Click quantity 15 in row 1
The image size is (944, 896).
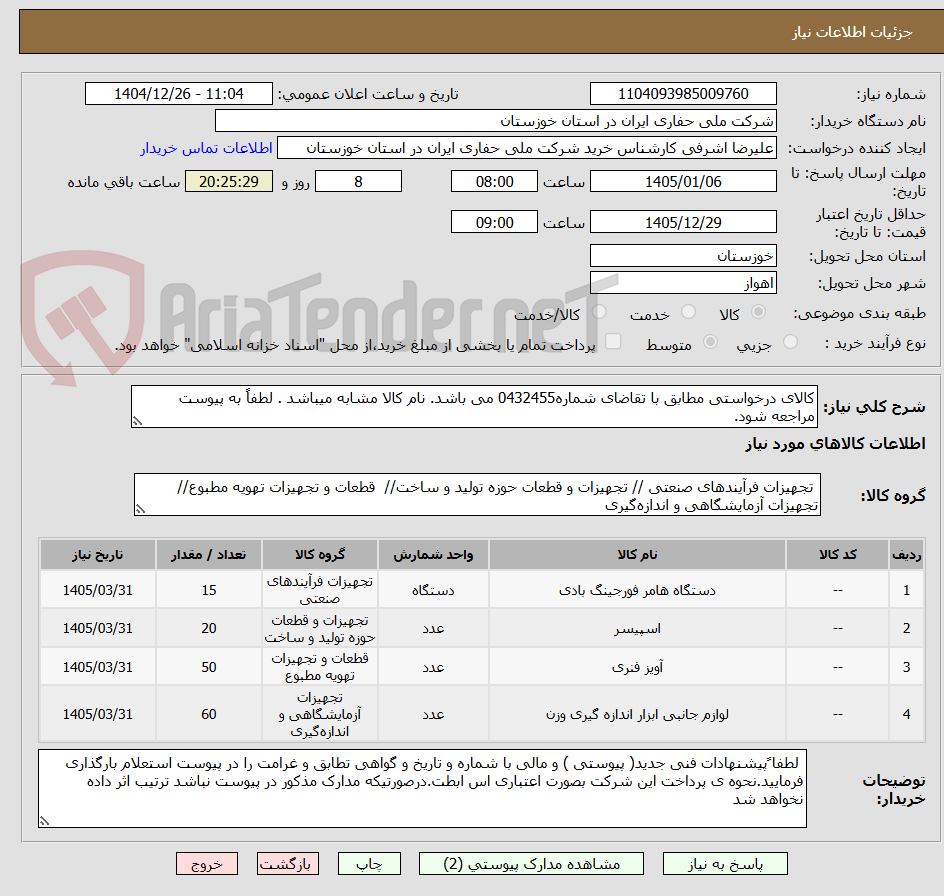coord(209,590)
